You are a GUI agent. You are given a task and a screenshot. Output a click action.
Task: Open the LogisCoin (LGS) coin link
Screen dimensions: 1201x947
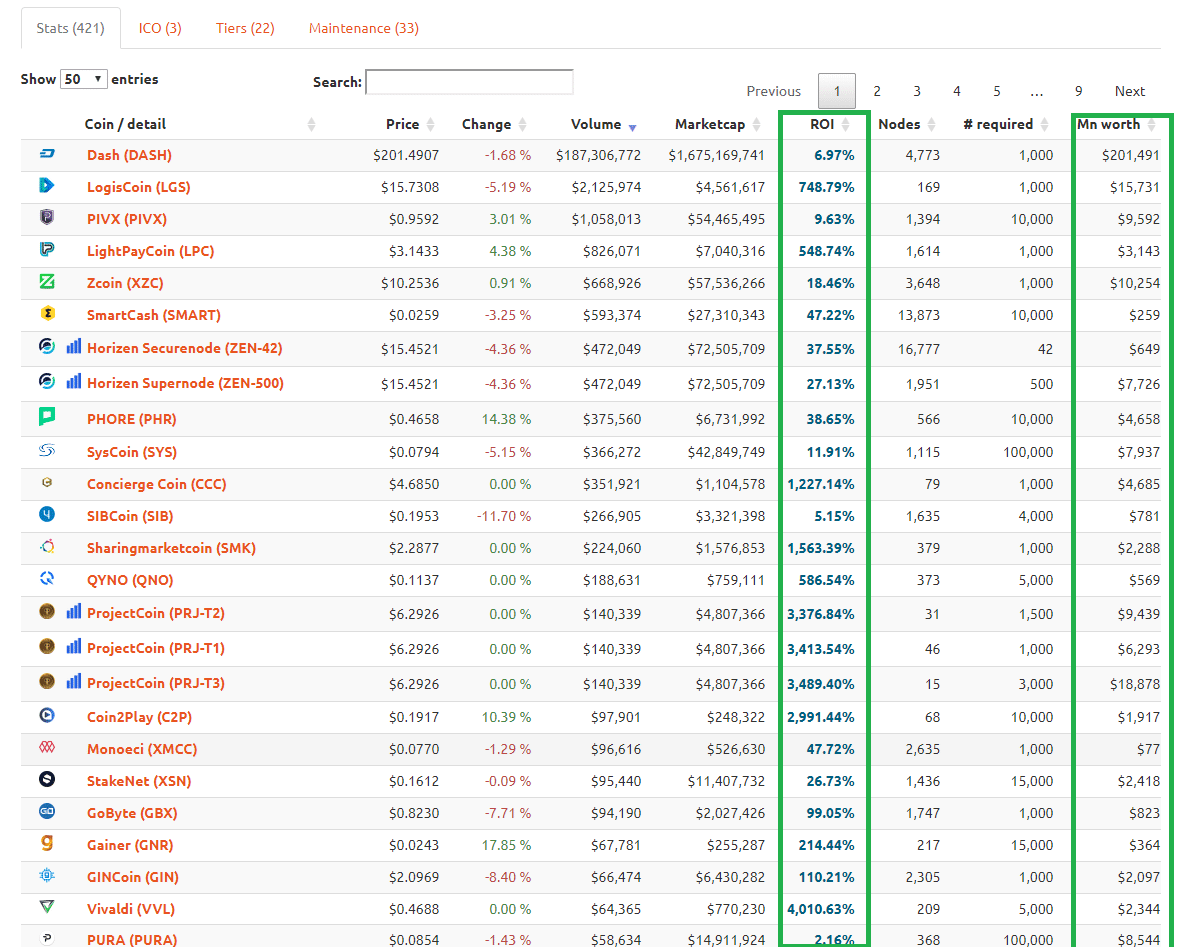[138, 187]
